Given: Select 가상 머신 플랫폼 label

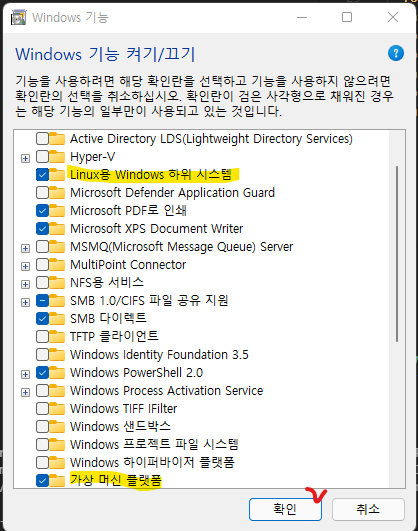Looking at the screenshot, I should pyautogui.click(x=116, y=480).
